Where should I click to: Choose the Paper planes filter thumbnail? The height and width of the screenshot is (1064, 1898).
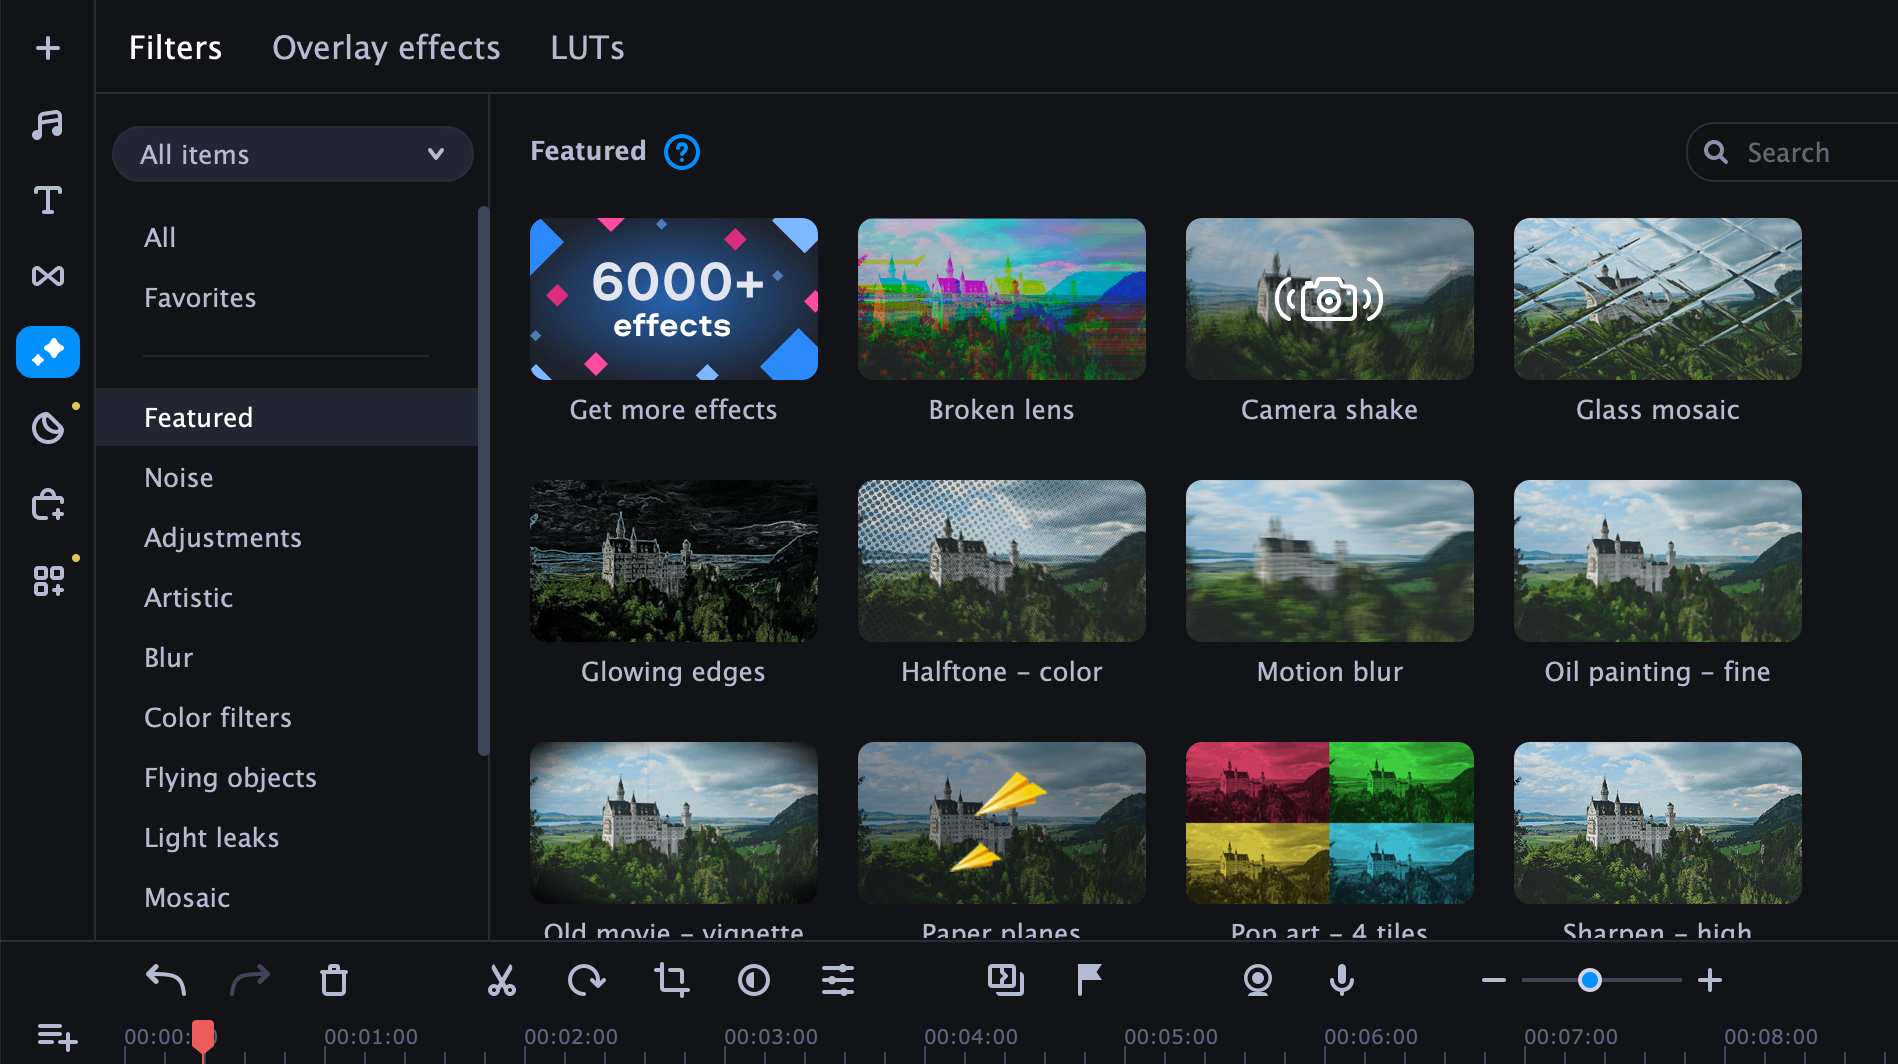pos(1002,823)
